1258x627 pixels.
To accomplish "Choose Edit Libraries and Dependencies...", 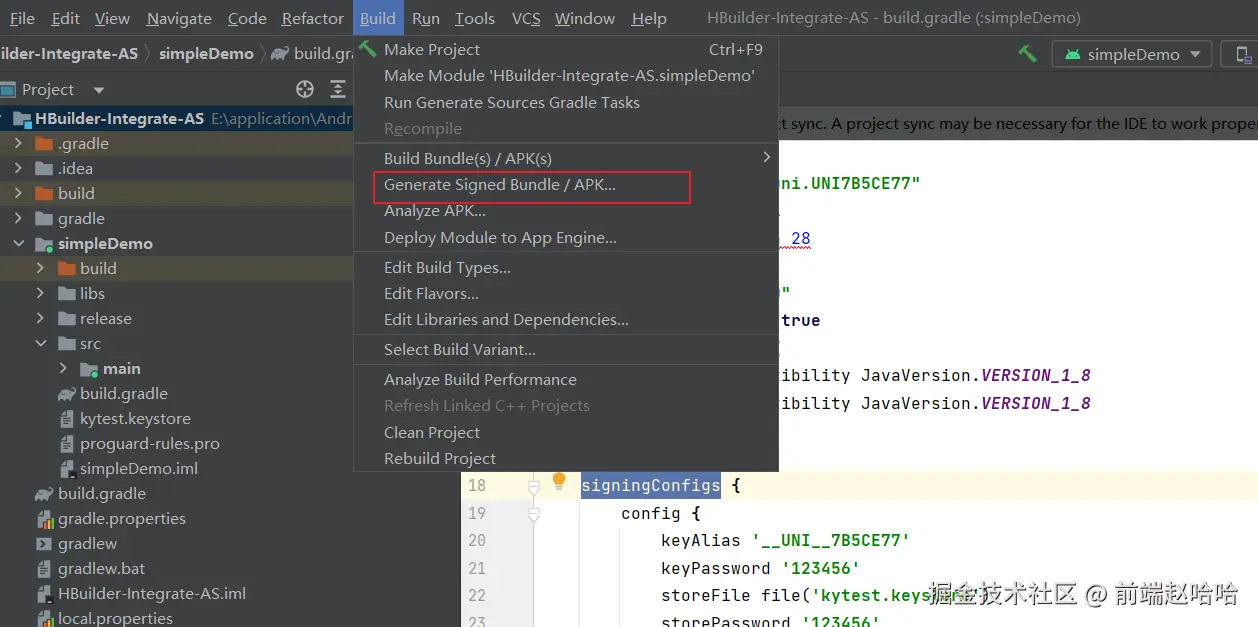I will coord(566,319).
